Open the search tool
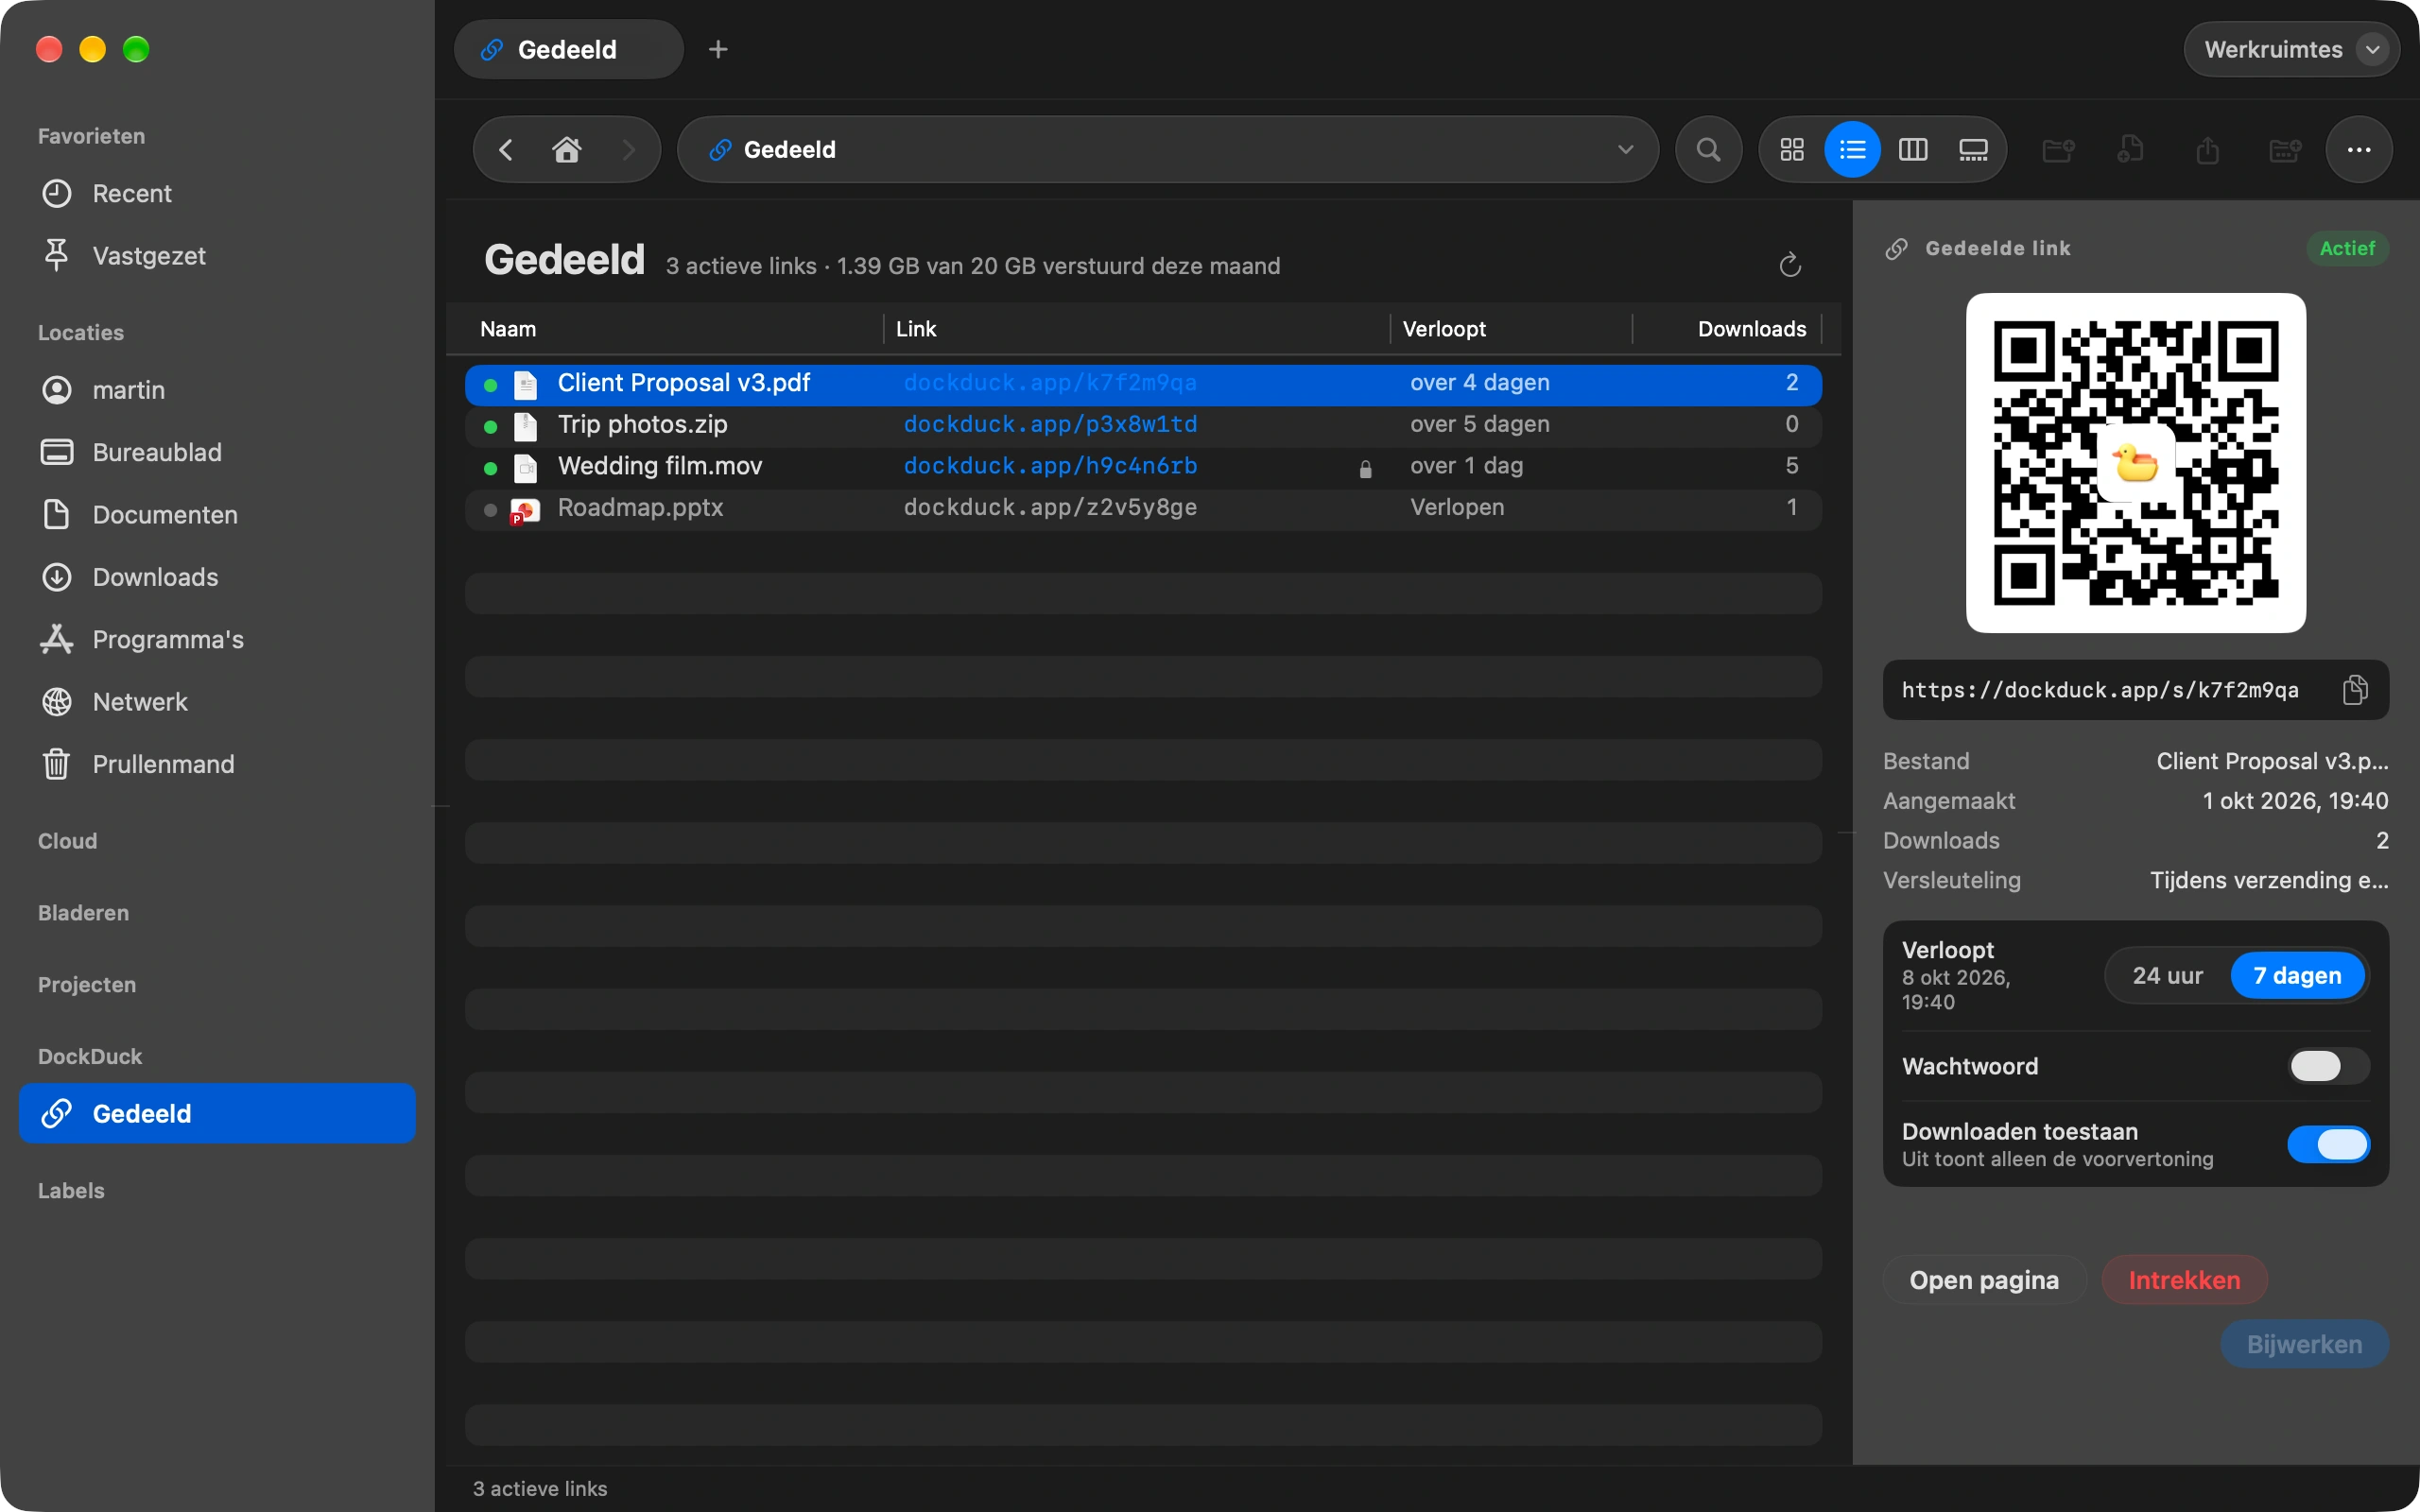This screenshot has width=2420, height=1512. 1709,150
